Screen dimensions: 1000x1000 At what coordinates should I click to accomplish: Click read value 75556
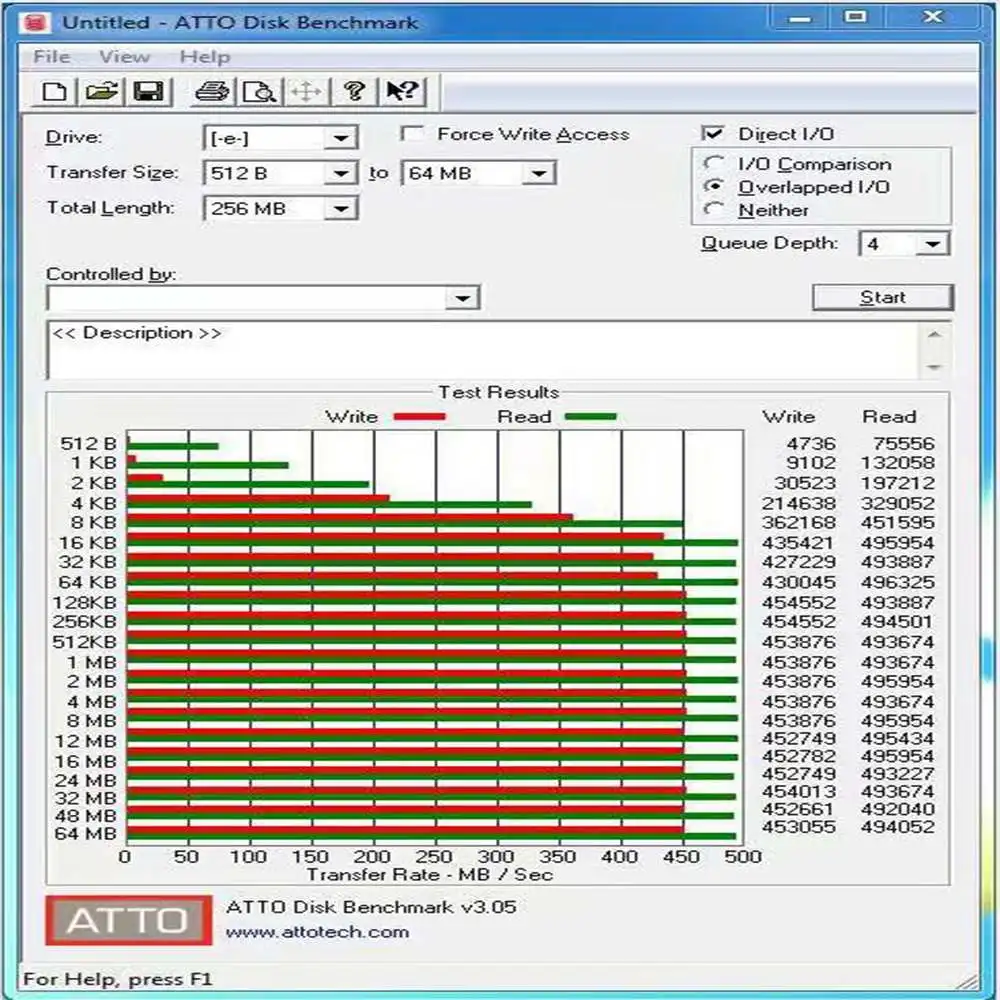click(904, 443)
